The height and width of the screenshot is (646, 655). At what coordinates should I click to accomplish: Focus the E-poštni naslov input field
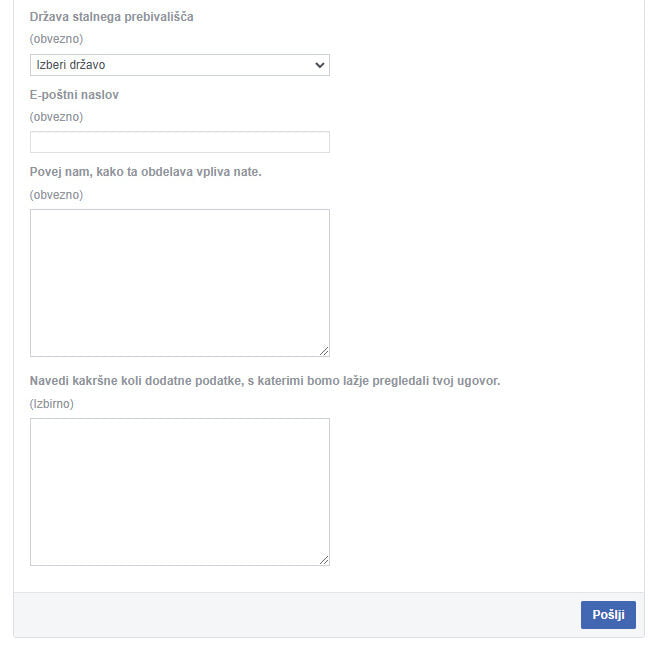coord(180,142)
